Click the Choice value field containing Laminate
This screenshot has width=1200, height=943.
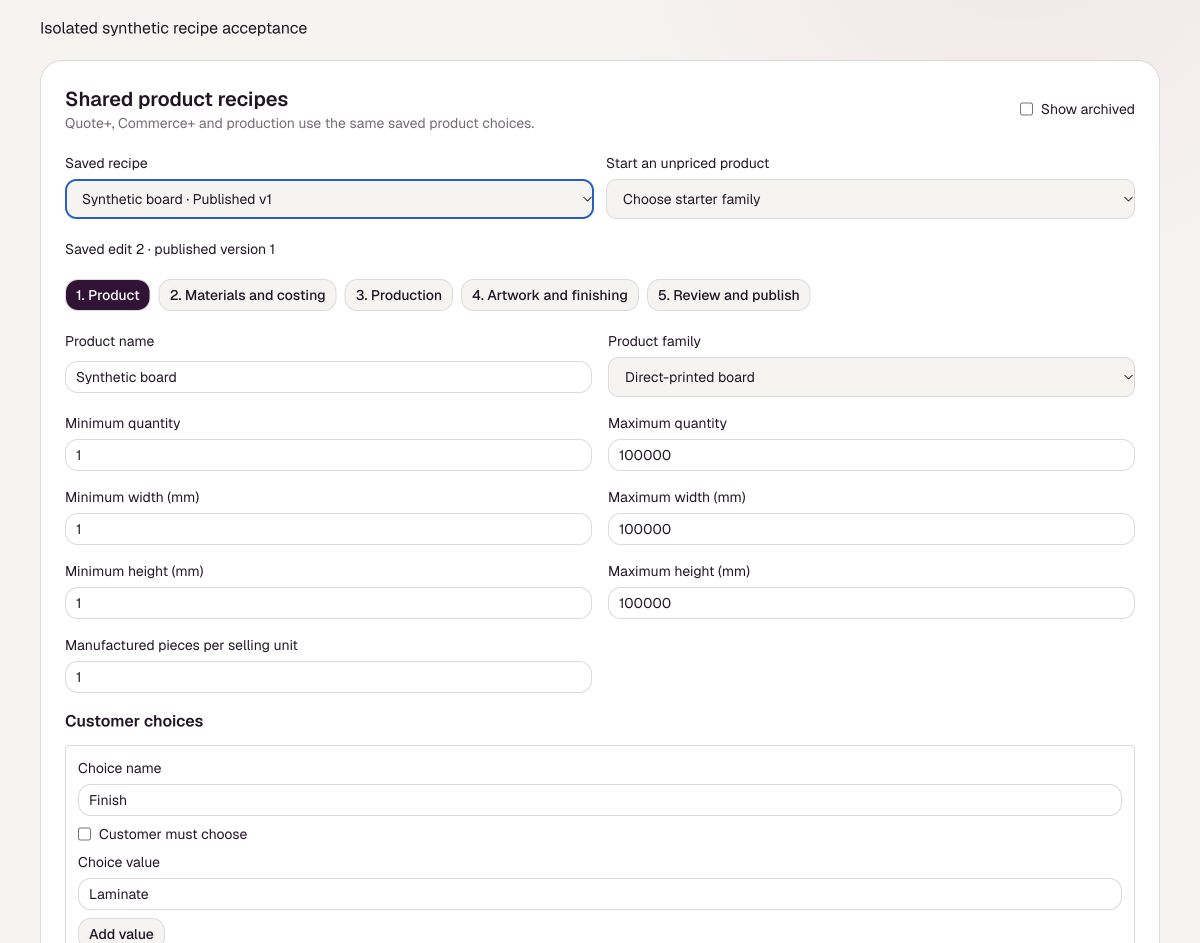click(x=600, y=894)
